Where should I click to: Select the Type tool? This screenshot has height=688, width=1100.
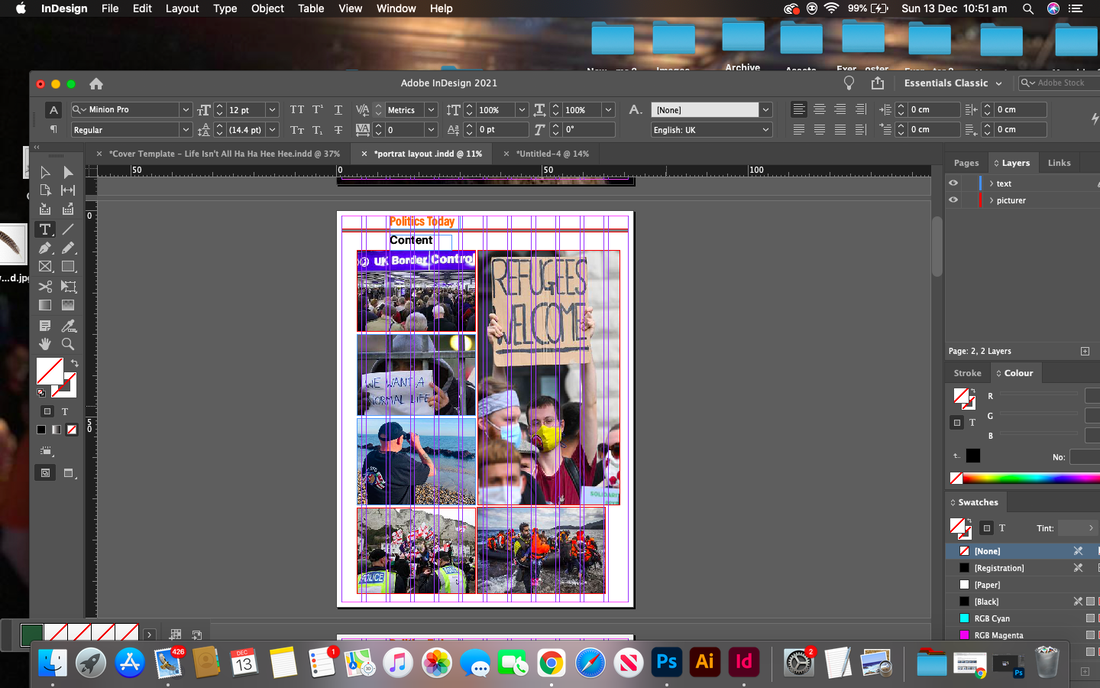coord(45,229)
